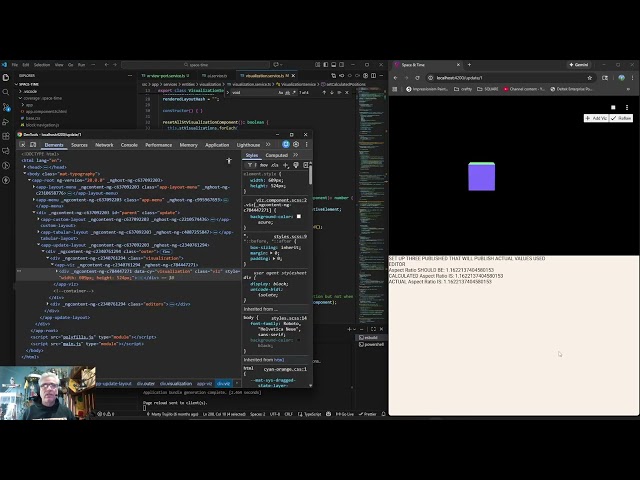Go back in the Chrome browser
640x480 pixels.
(395, 78)
